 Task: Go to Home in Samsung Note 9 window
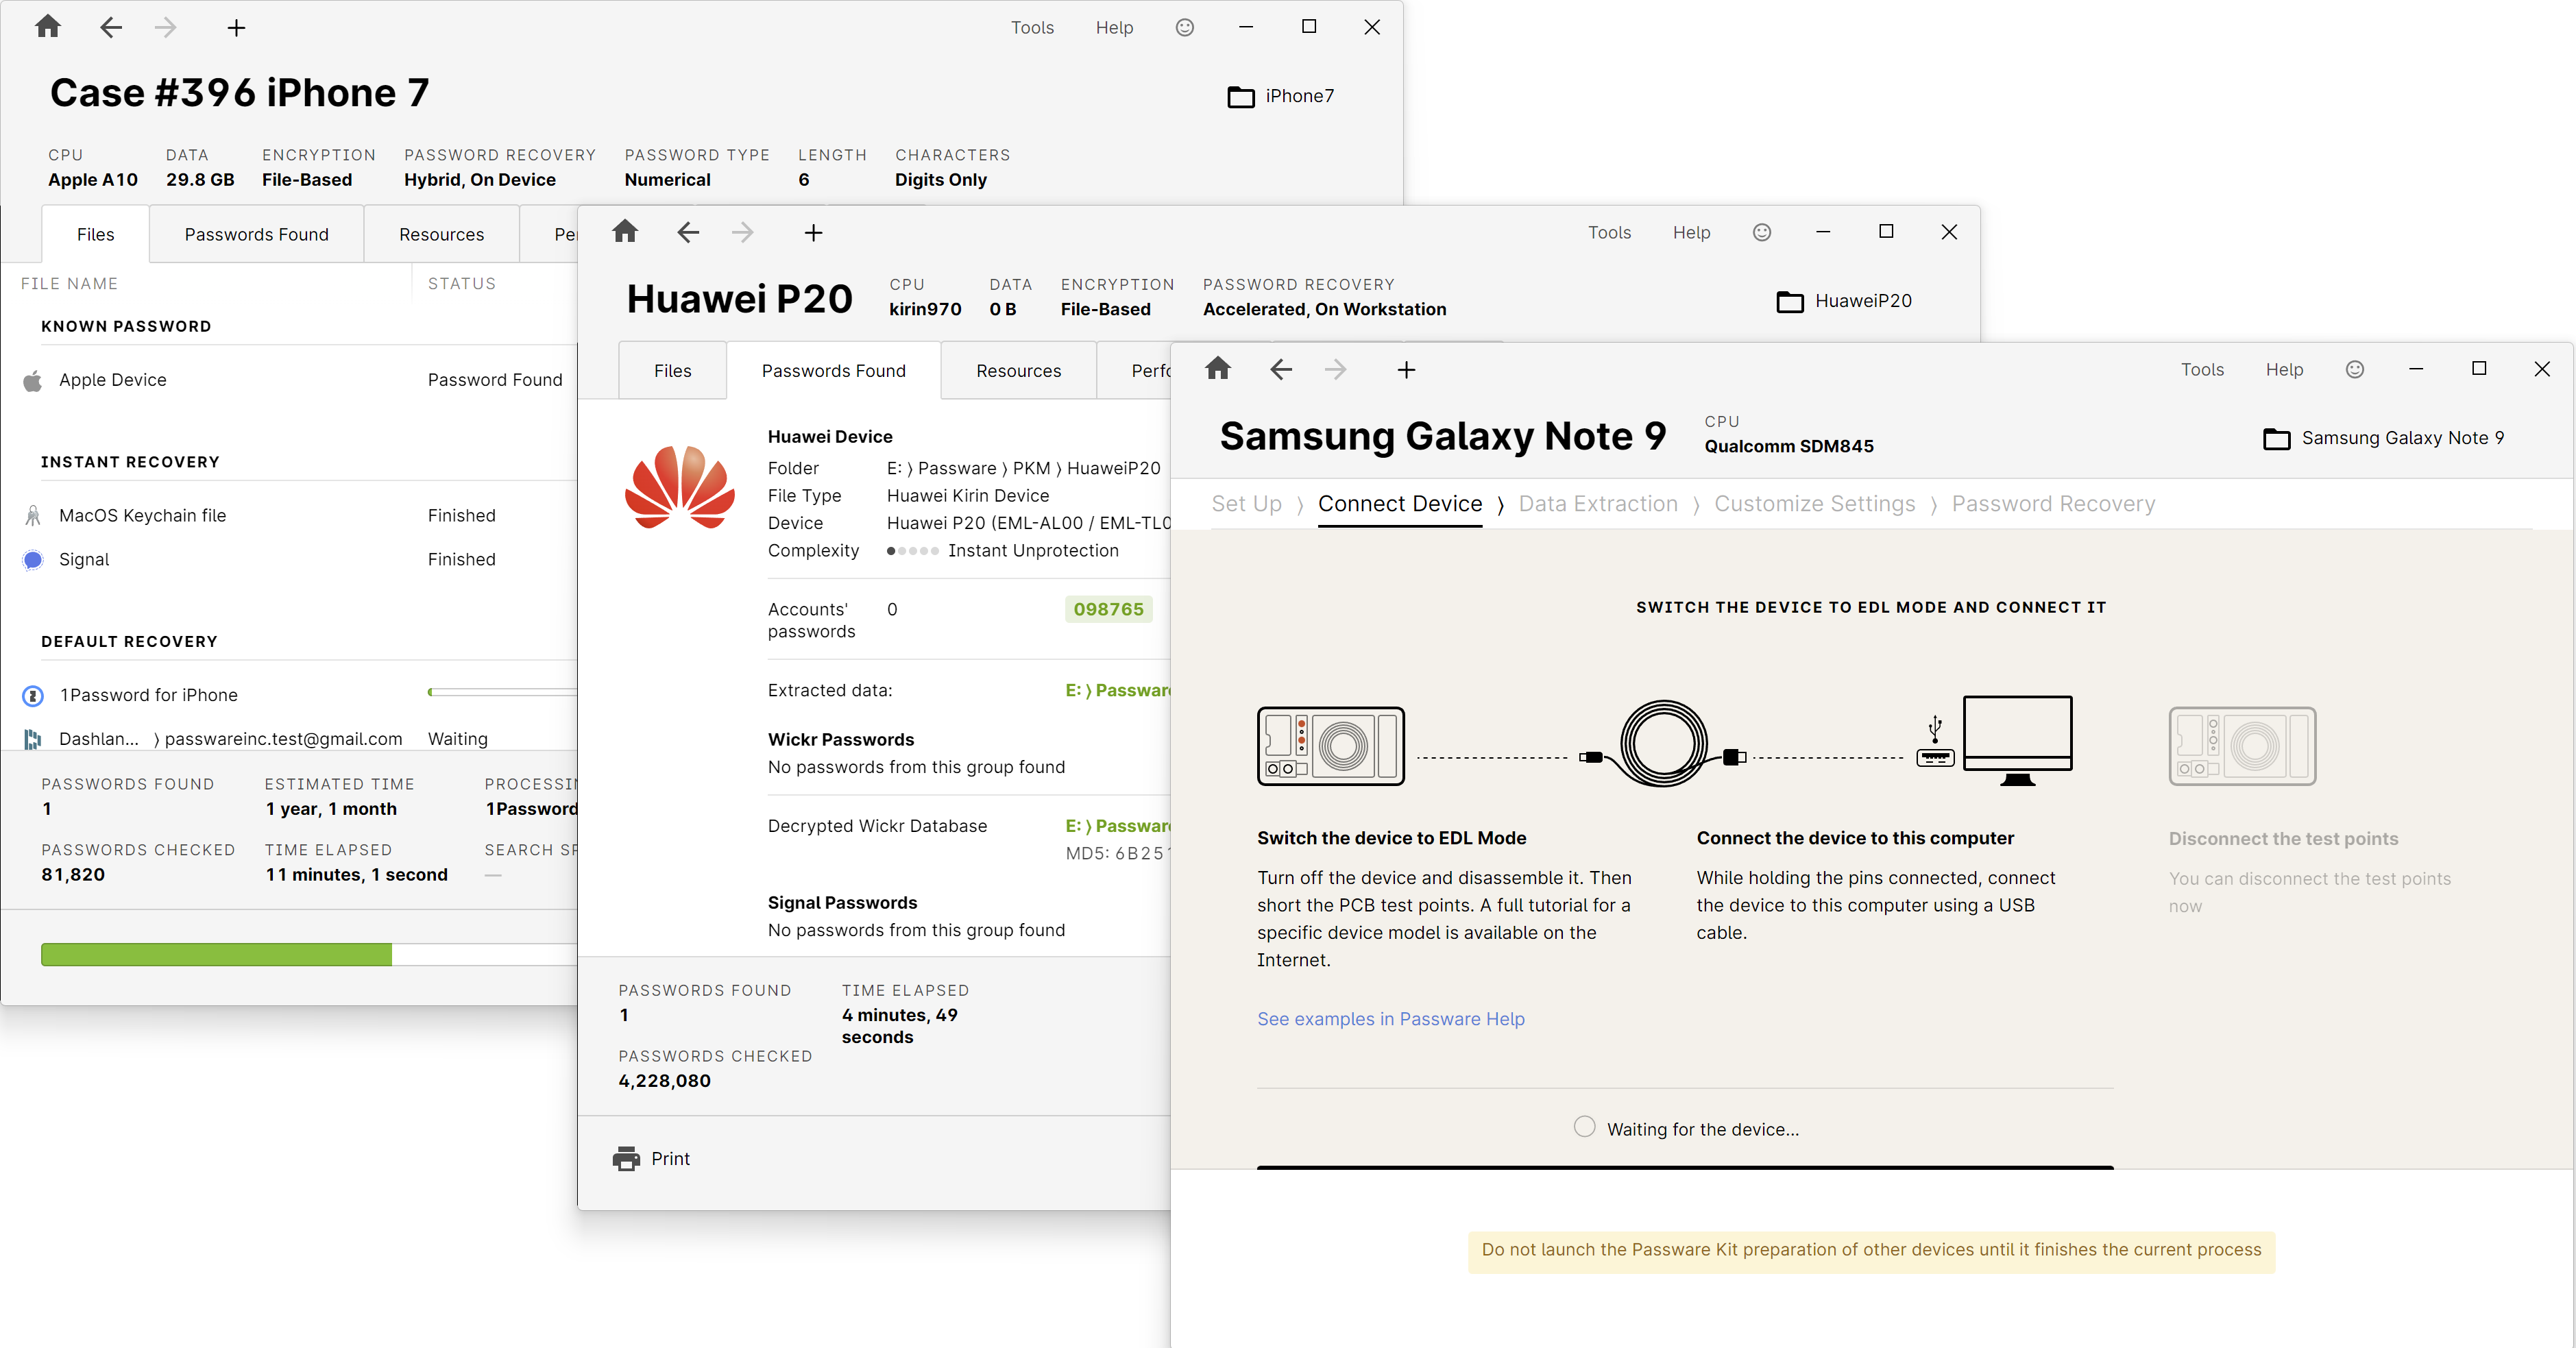point(1218,369)
